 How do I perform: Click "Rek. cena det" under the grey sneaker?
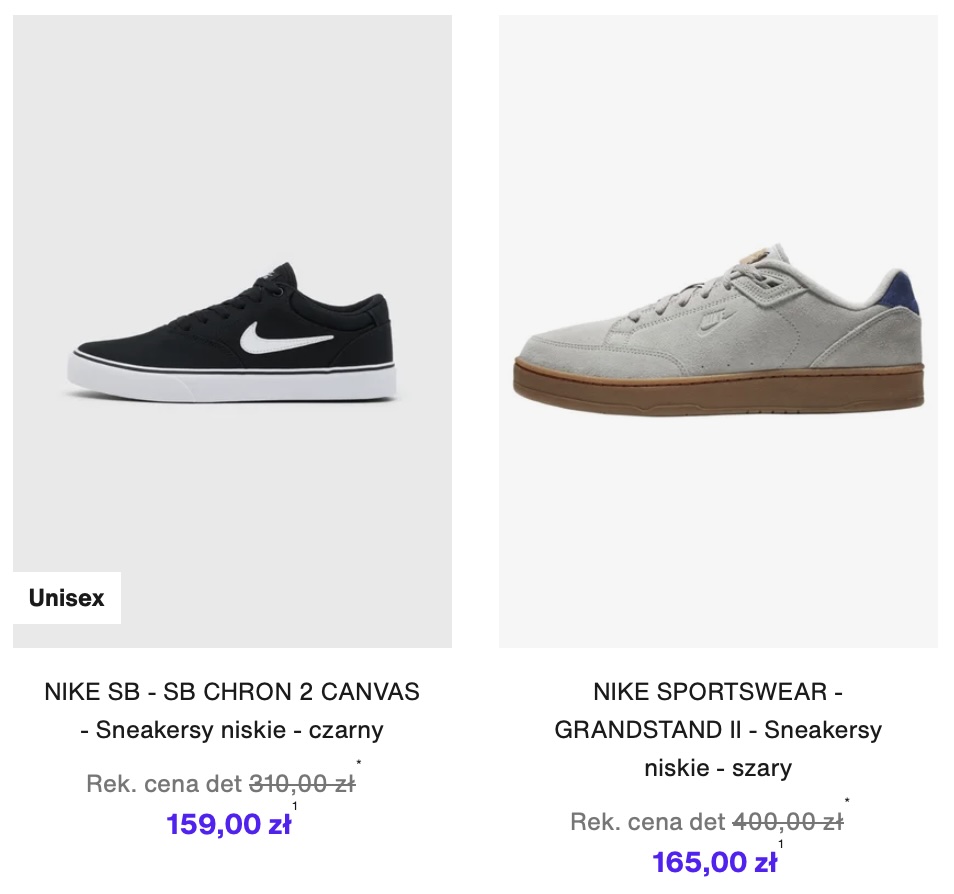(x=648, y=822)
